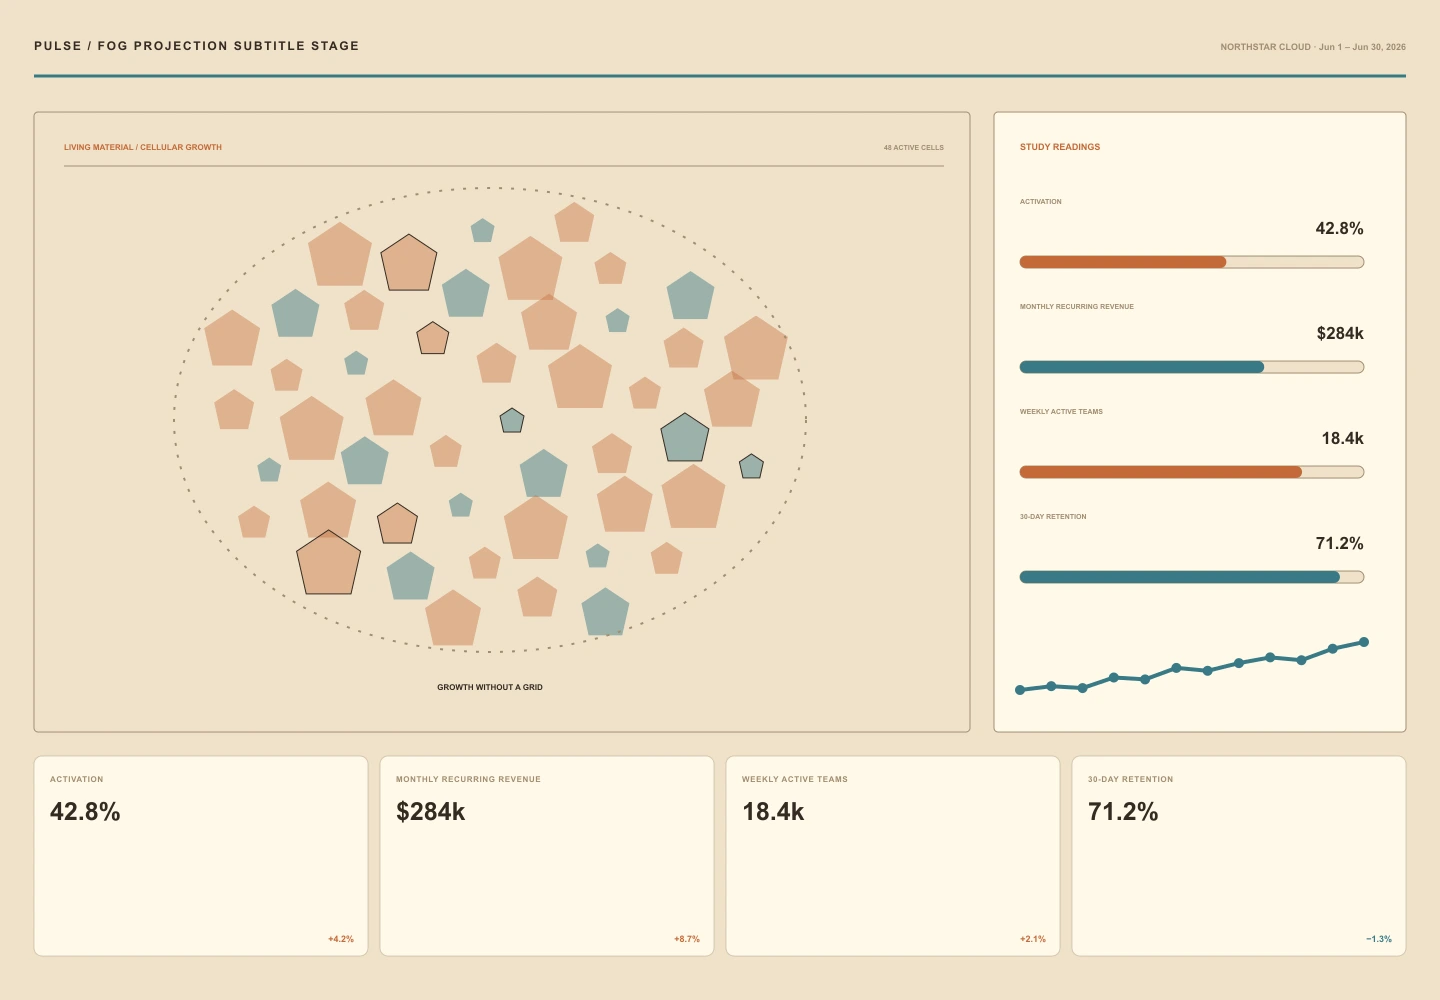Click the 'LIVING MATERIAL / CELLULAR GROWTH' heading
The width and height of the screenshot is (1440, 1000).
point(143,147)
